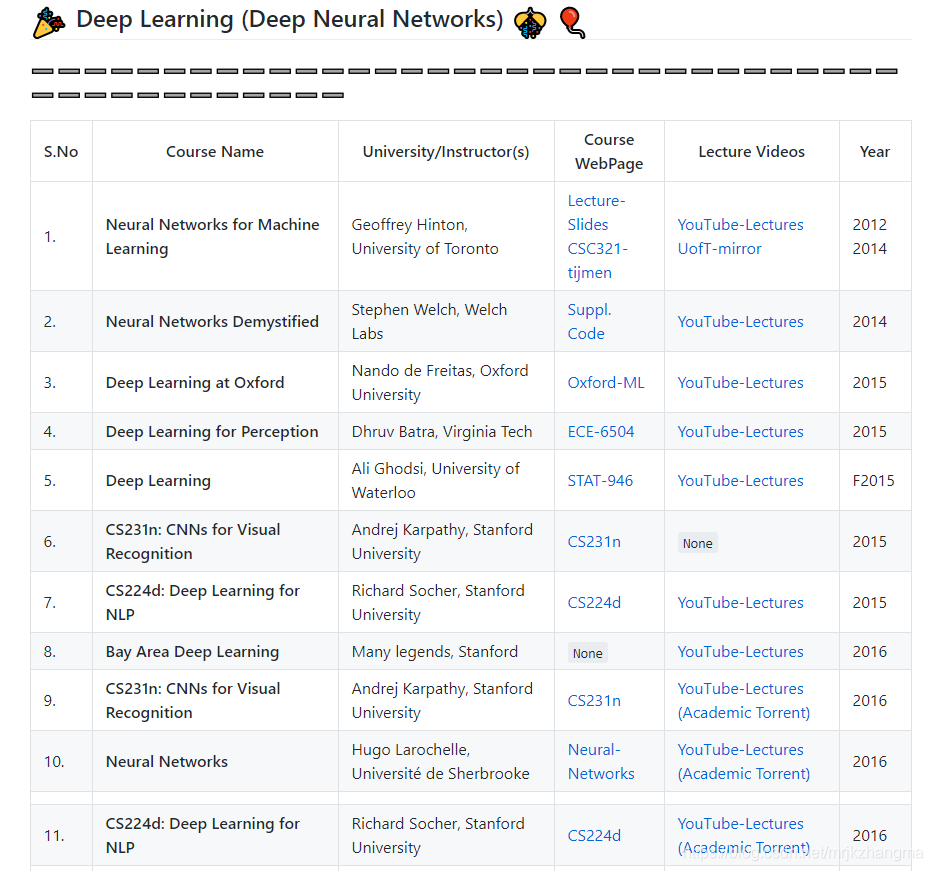The width and height of the screenshot is (933, 871).
Task: Open the Oxford-ML course webpage
Action: point(606,383)
